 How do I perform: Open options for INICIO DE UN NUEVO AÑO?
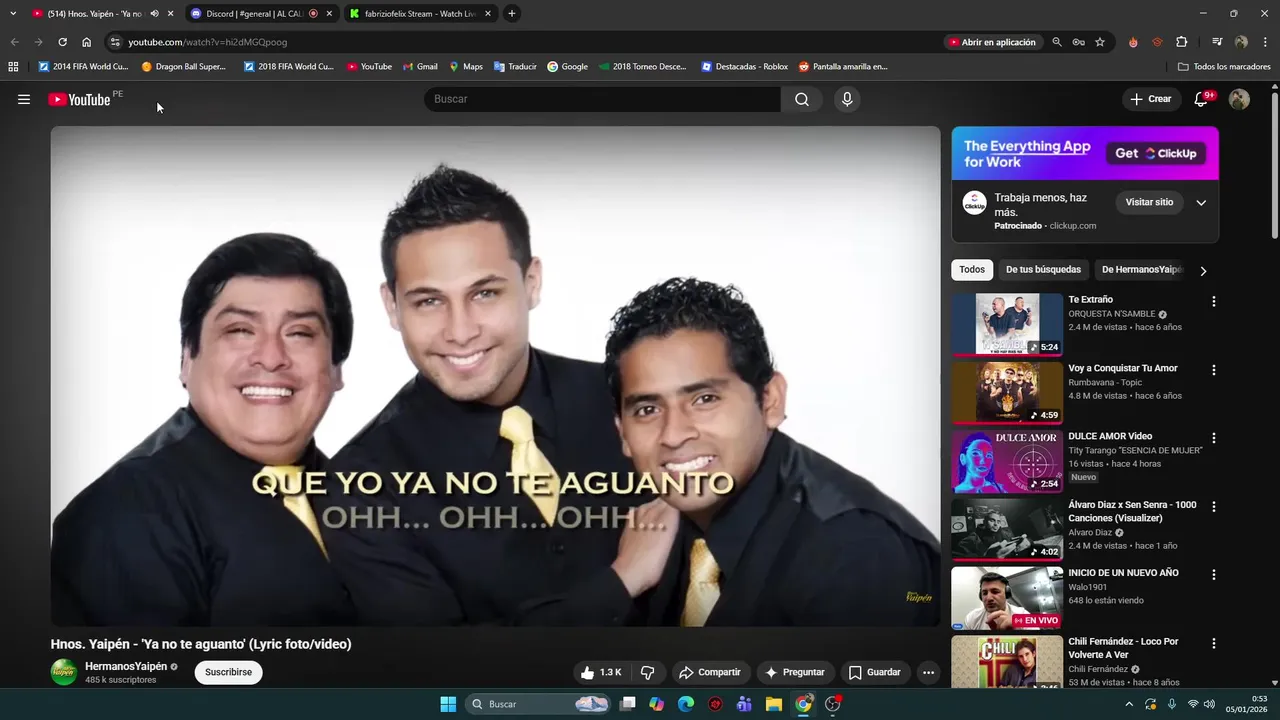coord(1214,575)
